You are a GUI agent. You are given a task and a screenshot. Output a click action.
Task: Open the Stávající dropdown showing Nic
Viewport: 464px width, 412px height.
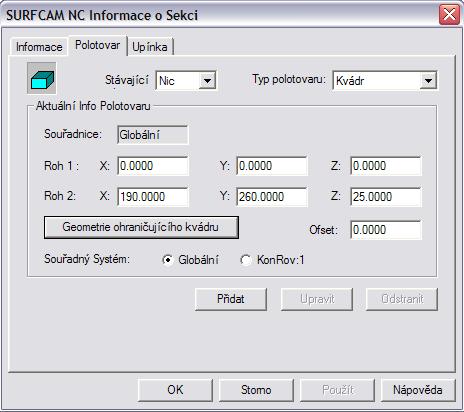(186, 80)
